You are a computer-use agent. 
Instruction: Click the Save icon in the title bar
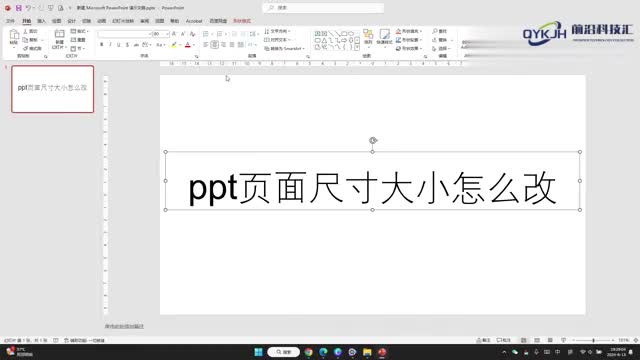(18, 8)
